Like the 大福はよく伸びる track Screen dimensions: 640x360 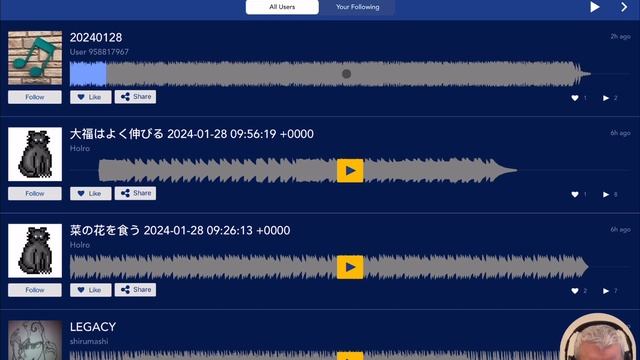click(91, 193)
